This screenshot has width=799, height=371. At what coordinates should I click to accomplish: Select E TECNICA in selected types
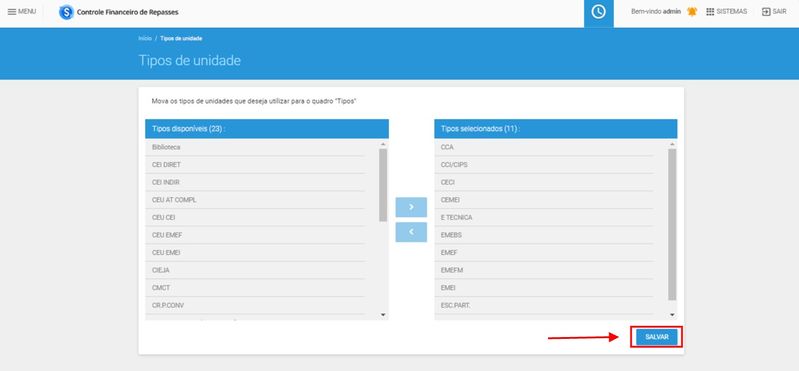pos(544,218)
